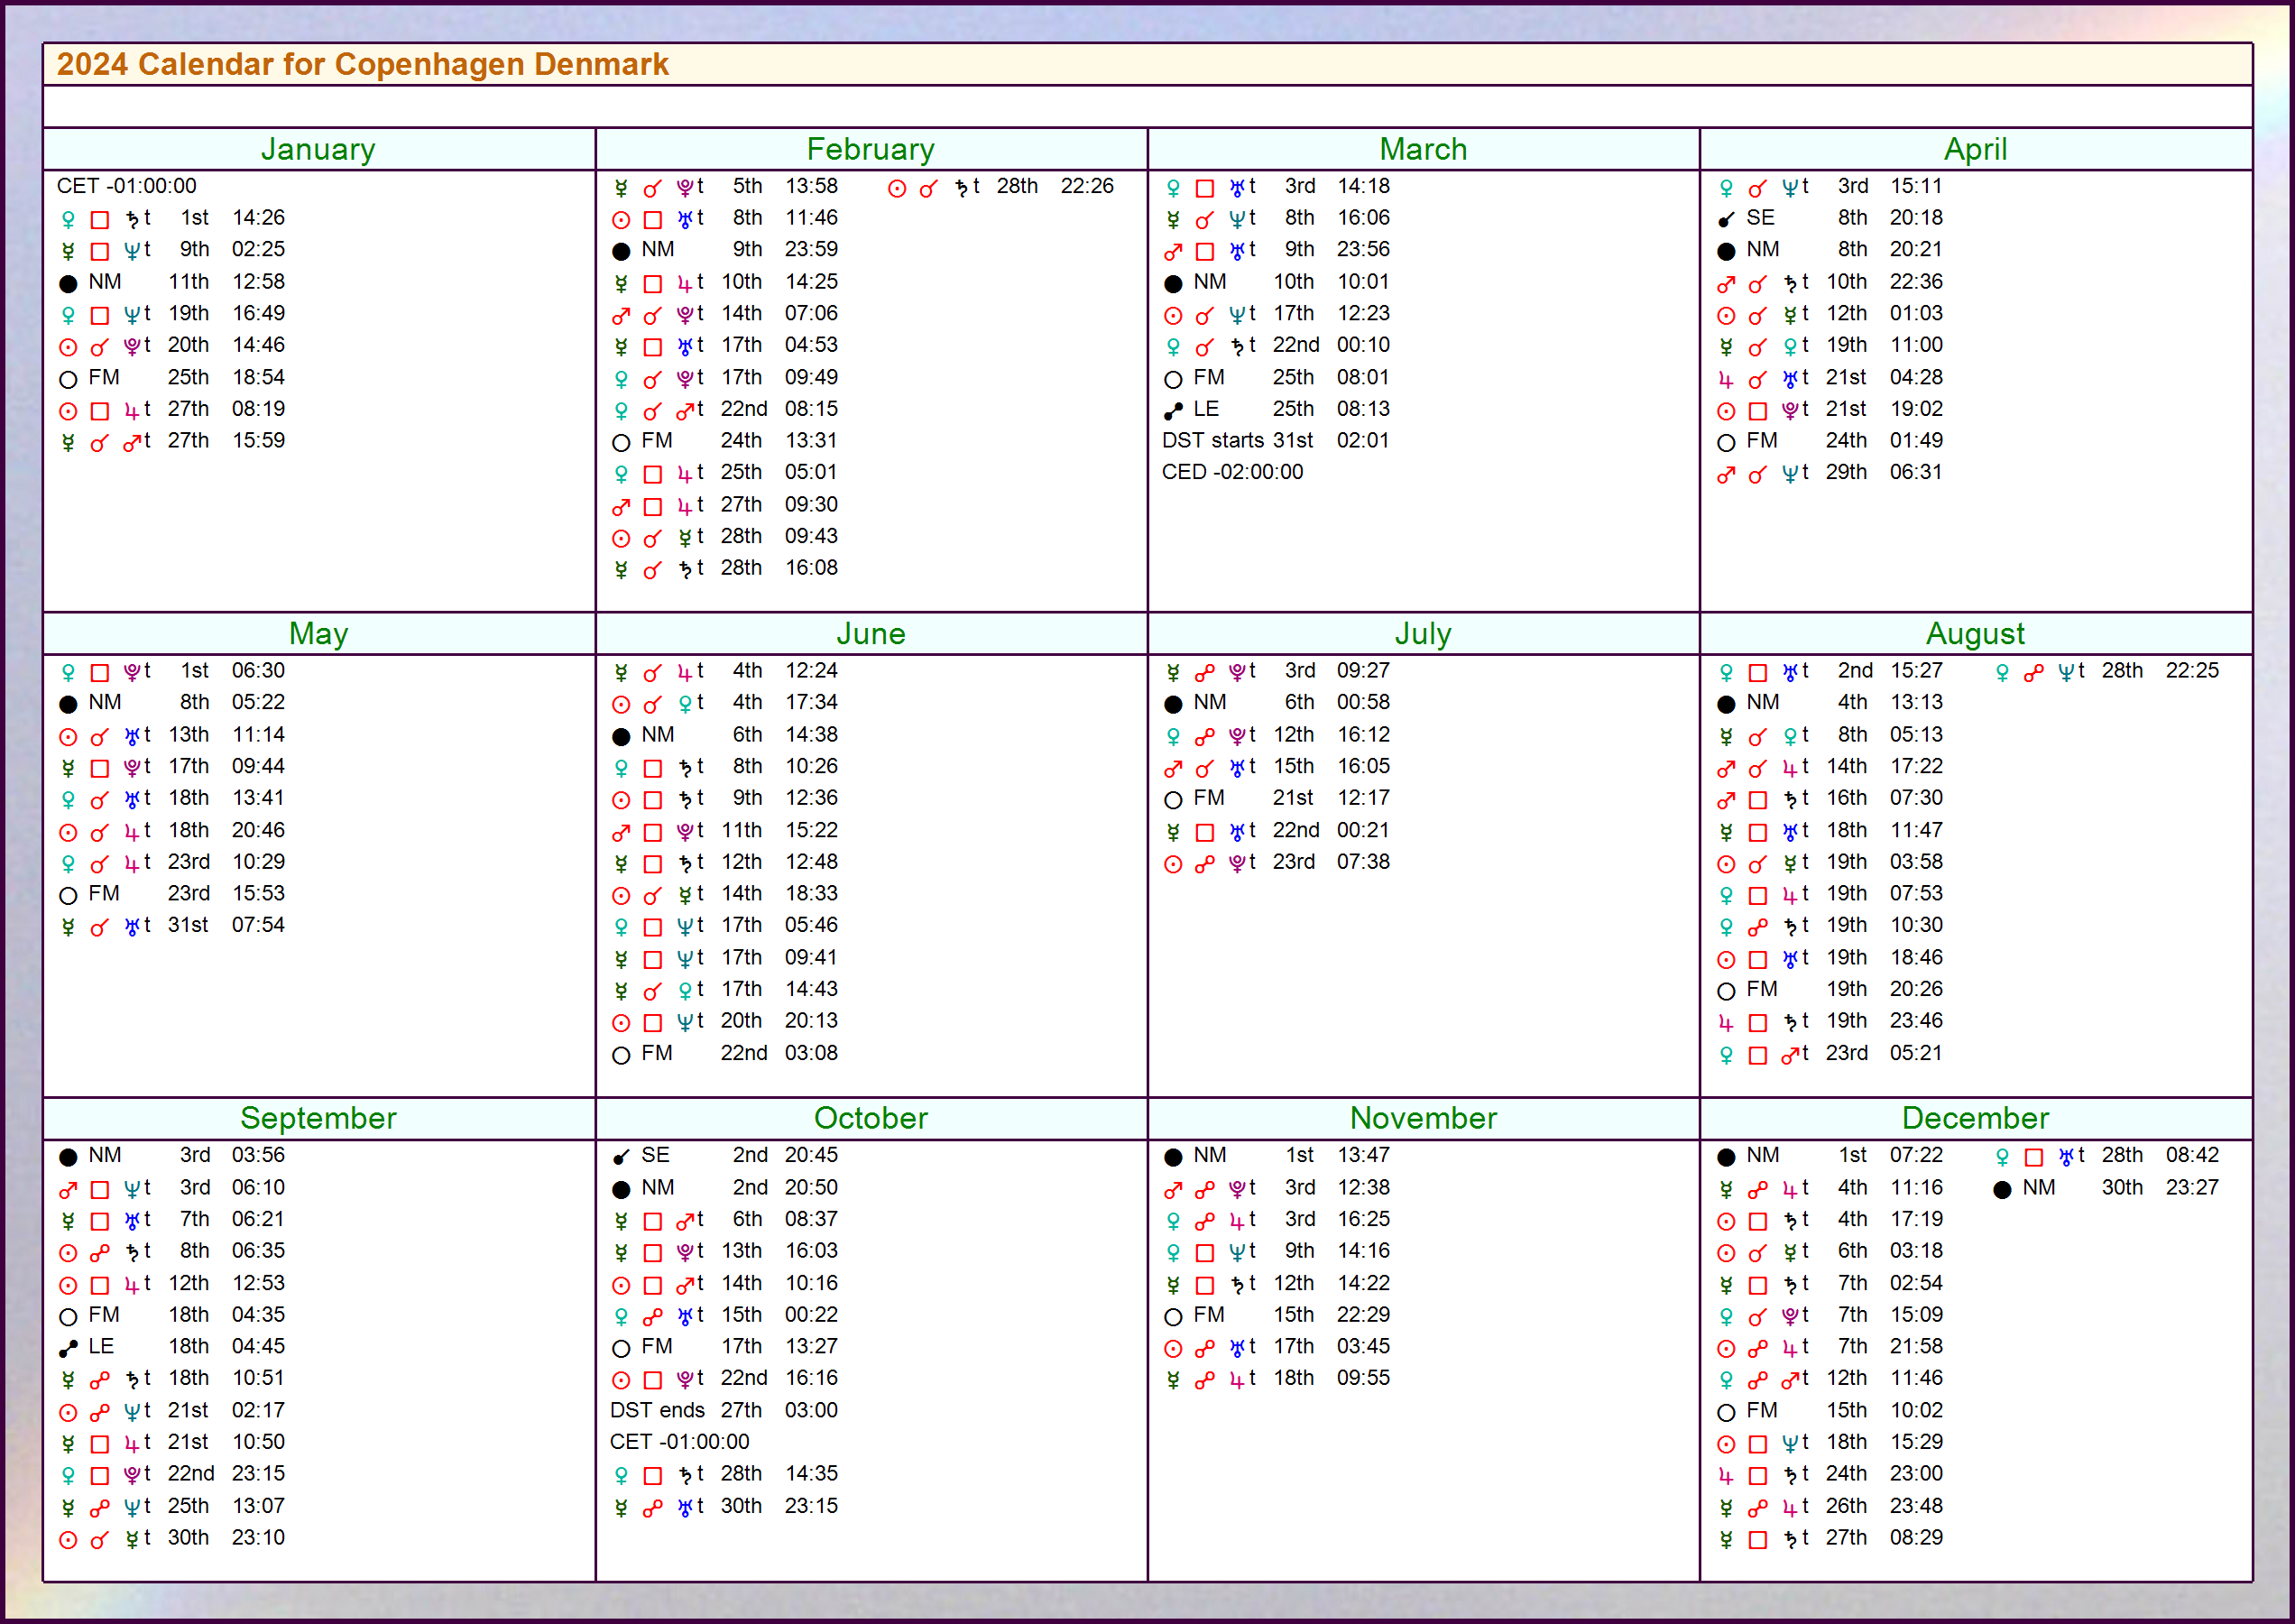
Task: Click Jupiter glyph in December 24th row
Action: click(x=1725, y=1476)
